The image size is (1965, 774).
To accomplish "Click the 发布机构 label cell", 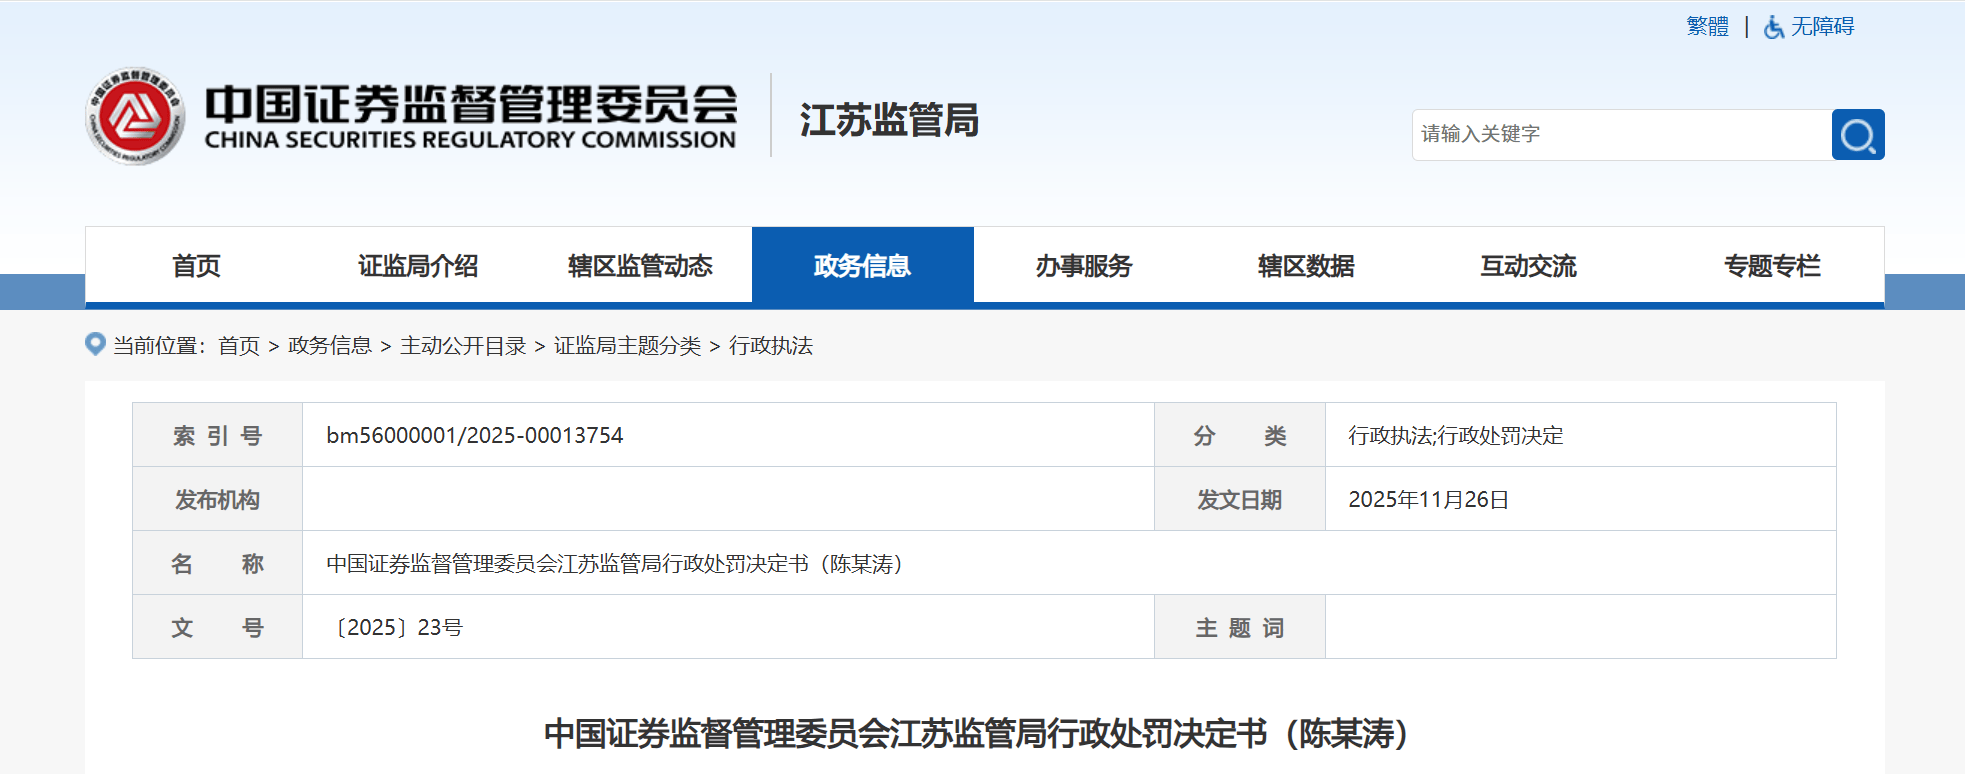I will tap(218, 500).
